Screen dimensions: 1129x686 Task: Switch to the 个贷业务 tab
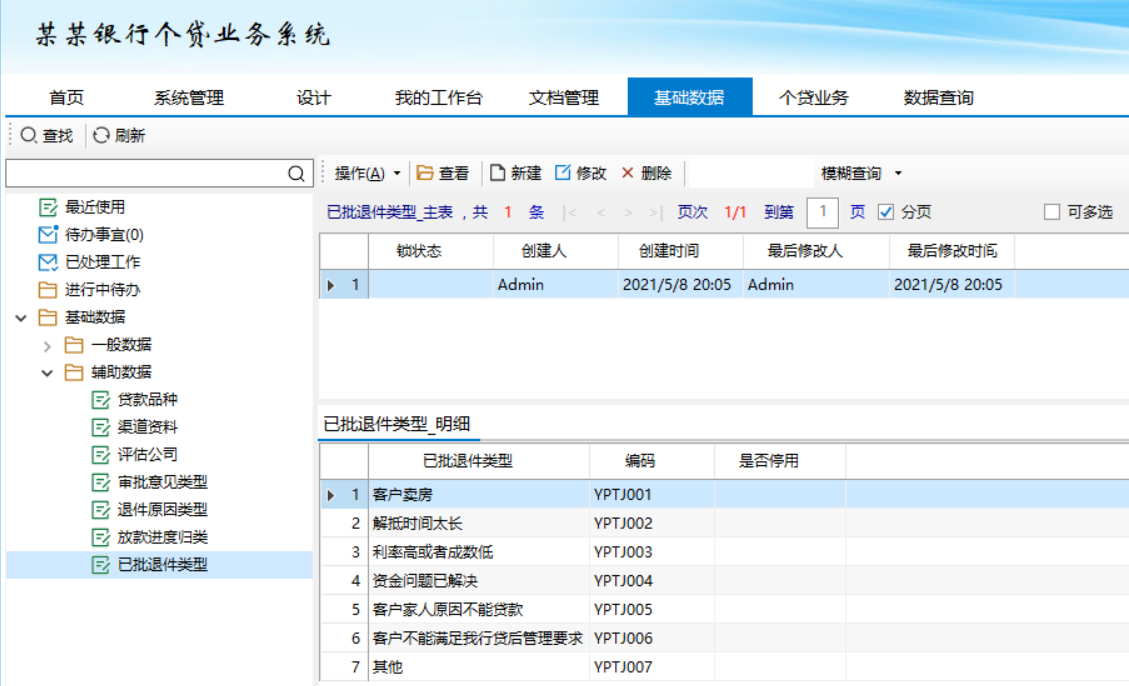pyautogui.click(x=813, y=98)
